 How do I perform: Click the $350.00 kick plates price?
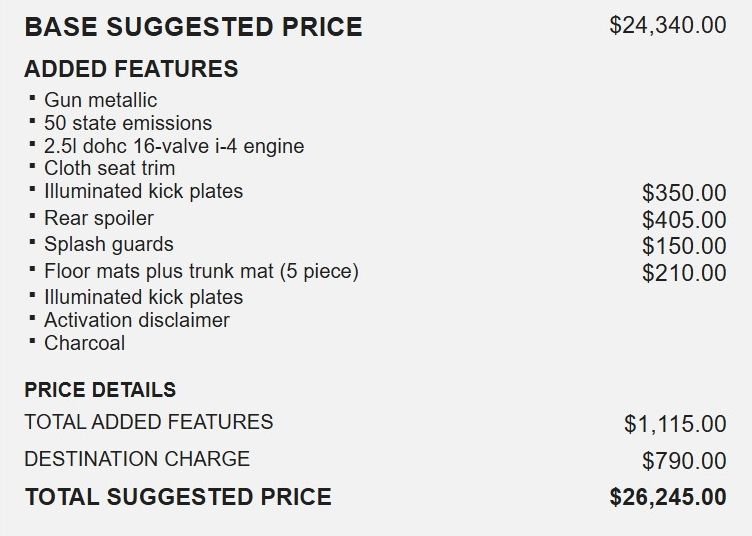coord(684,193)
